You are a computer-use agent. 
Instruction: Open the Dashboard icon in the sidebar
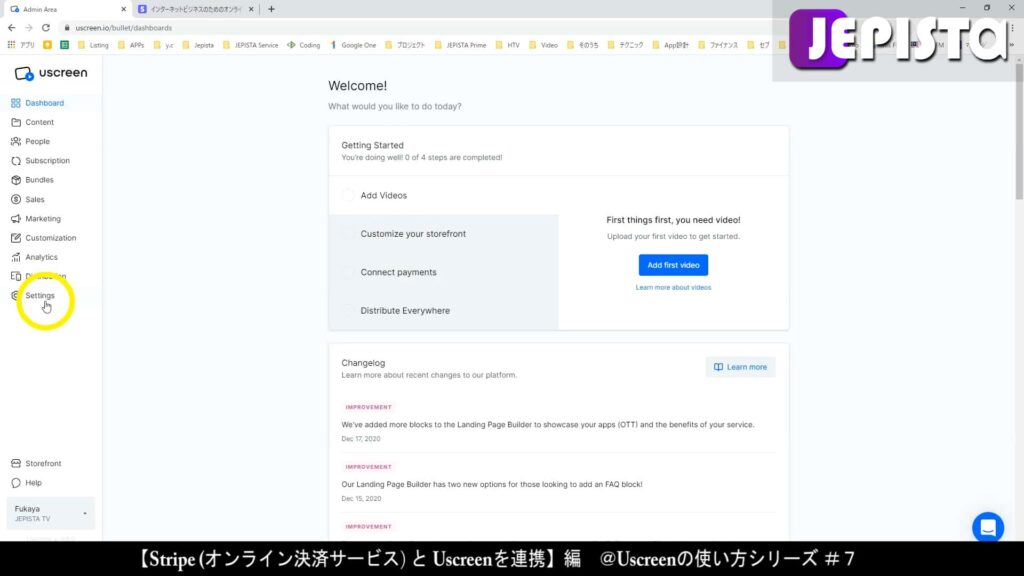pyautogui.click(x=16, y=103)
